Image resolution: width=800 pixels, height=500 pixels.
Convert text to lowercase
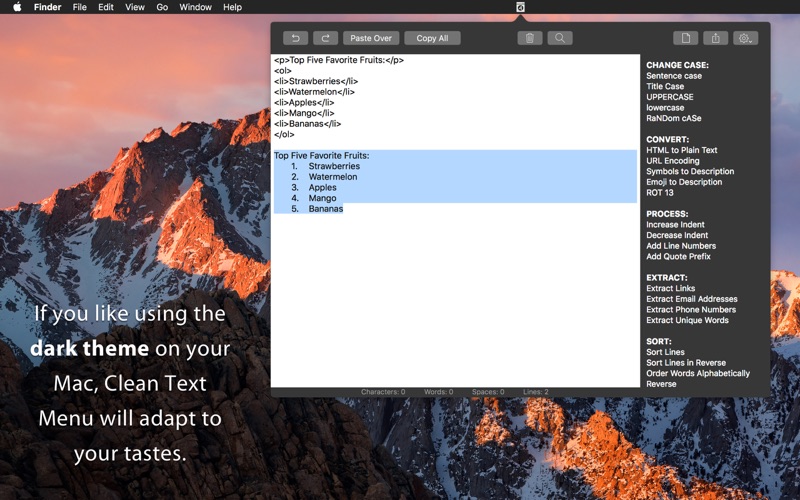665,108
